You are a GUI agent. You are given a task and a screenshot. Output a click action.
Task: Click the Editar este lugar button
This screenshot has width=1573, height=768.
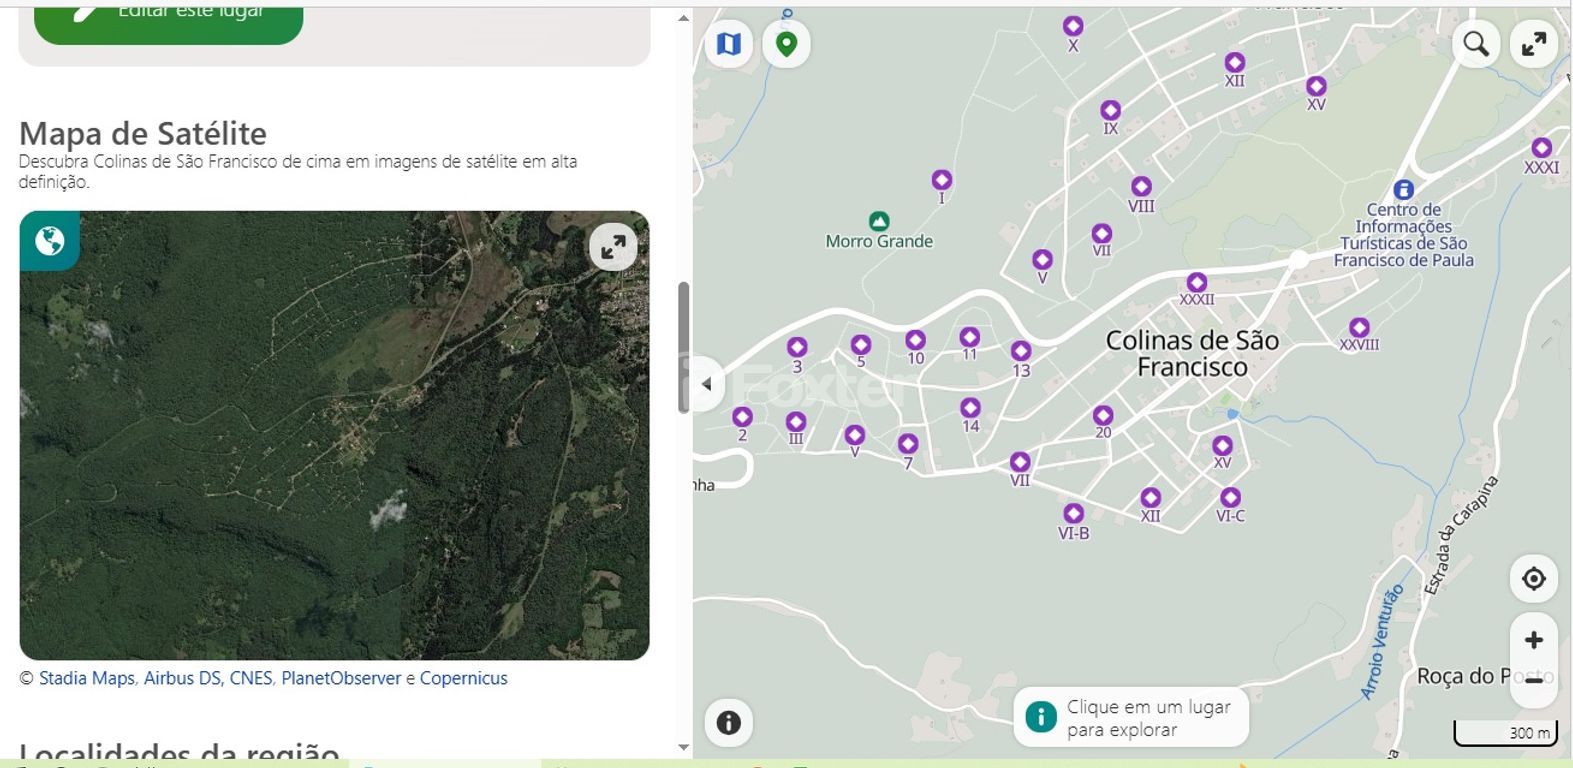[x=168, y=15]
